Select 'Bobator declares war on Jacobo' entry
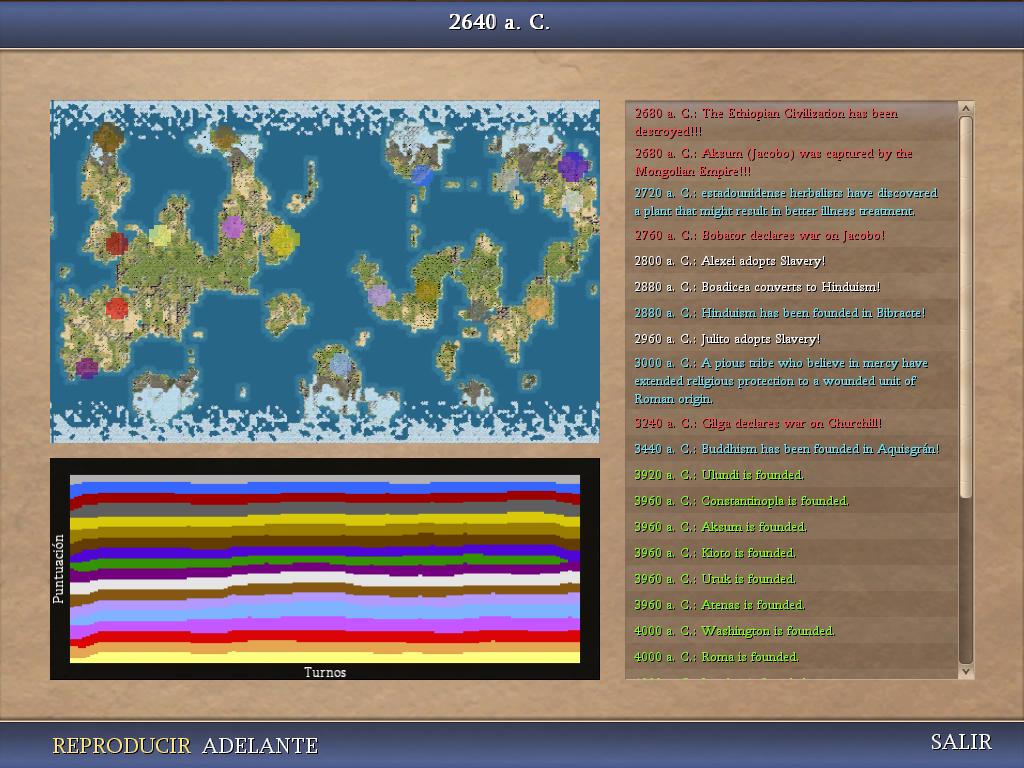The height and width of the screenshot is (768, 1024). click(x=759, y=235)
